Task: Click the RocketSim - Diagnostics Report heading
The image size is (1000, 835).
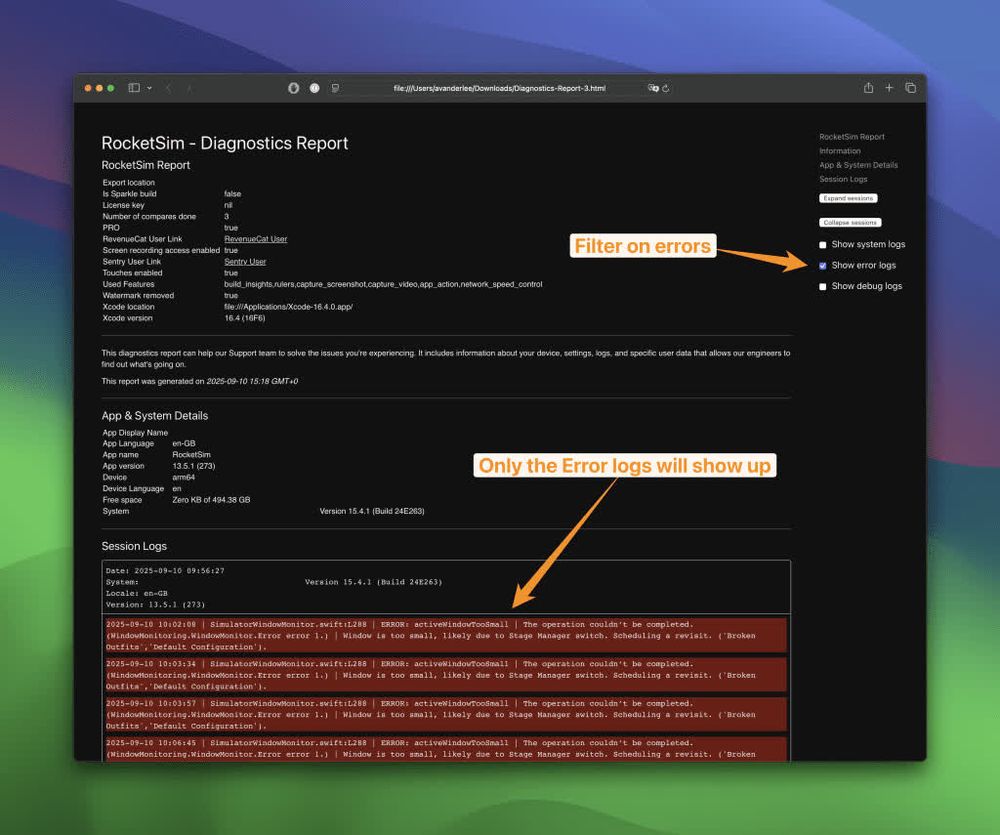Action: (x=224, y=143)
